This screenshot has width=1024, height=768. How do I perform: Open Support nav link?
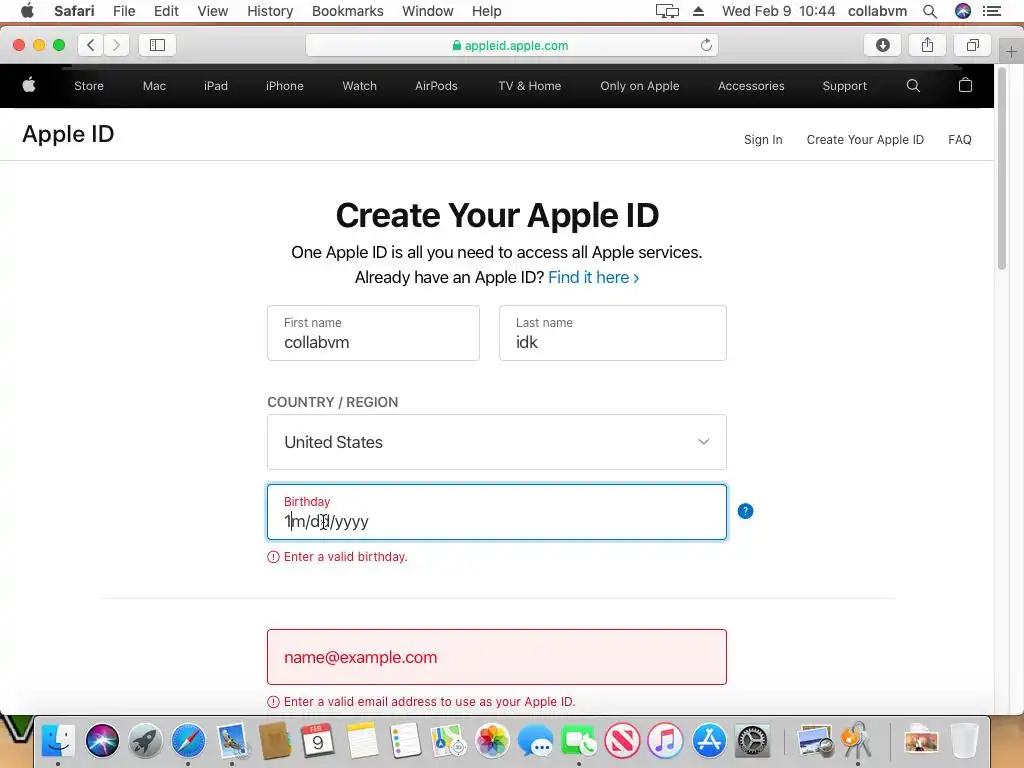click(x=844, y=86)
